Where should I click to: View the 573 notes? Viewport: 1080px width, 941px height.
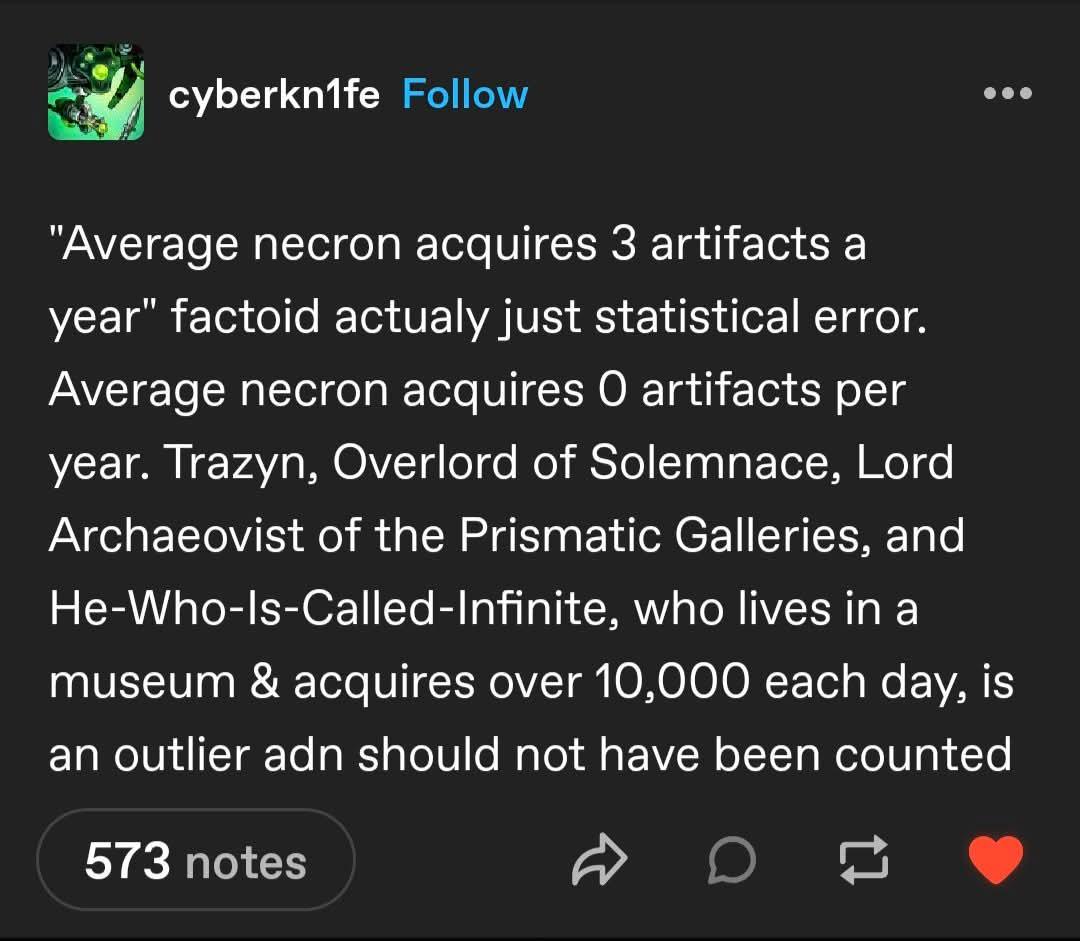[196, 861]
